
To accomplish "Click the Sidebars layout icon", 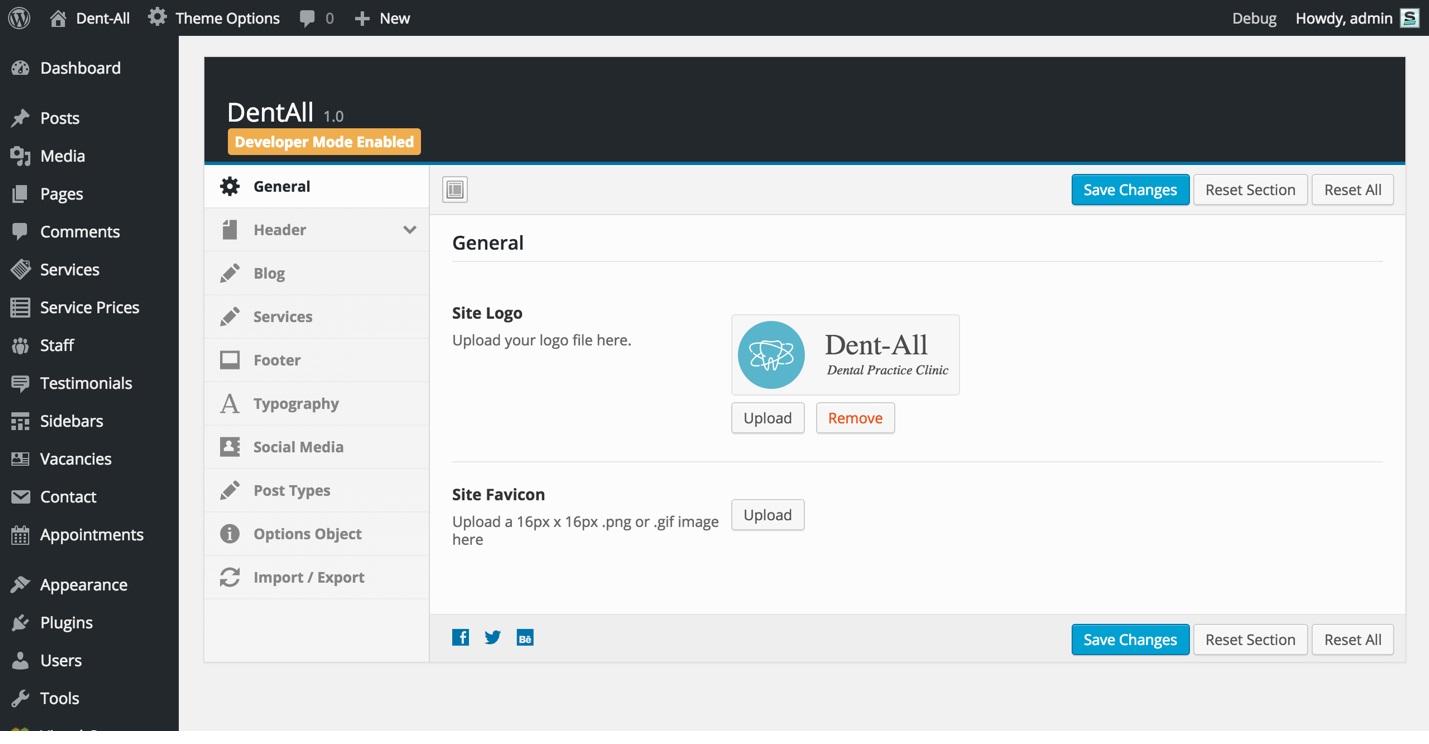I will [x=20, y=421].
